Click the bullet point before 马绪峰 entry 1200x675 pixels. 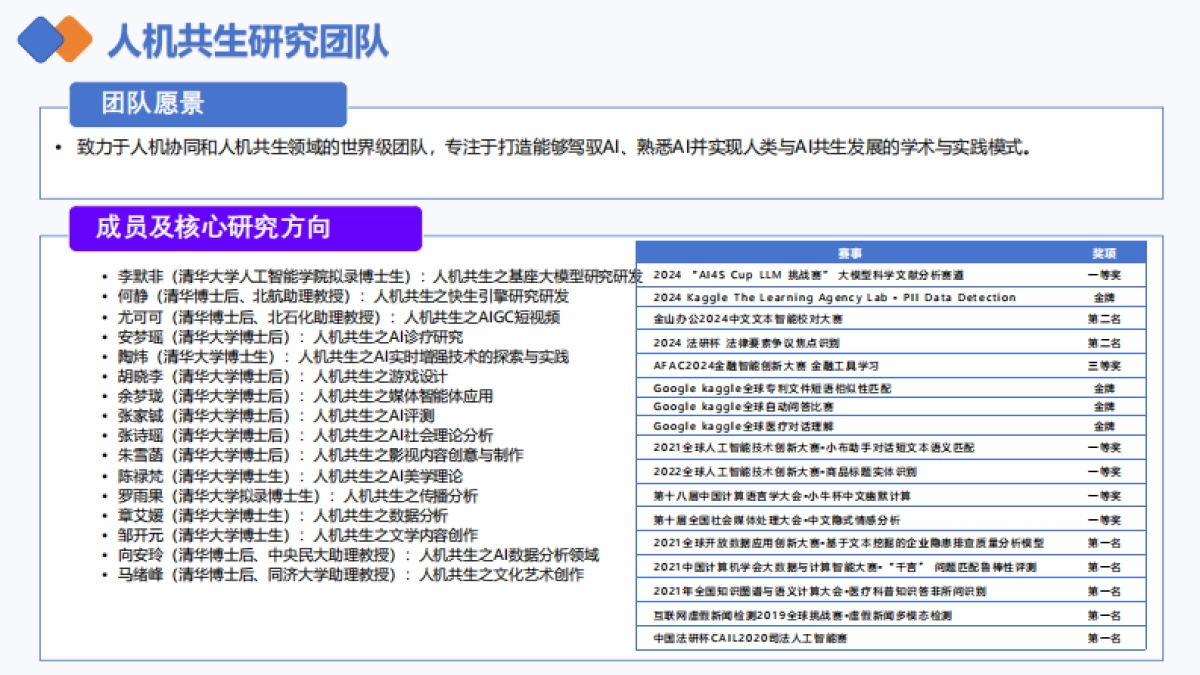[106, 572]
